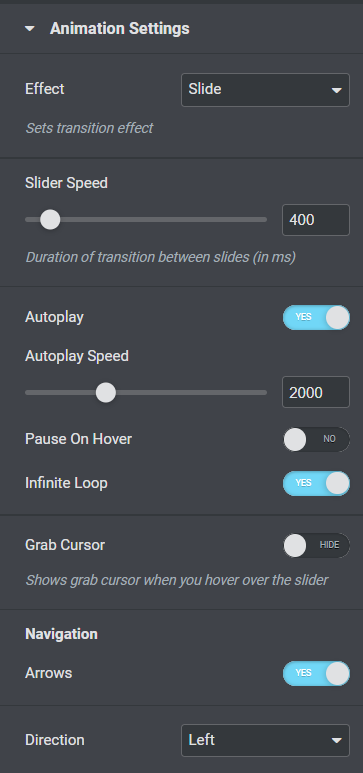Collapse the Animation Settings section arrow
Image resolution: width=363 pixels, height=773 pixels.
(30, 29)
